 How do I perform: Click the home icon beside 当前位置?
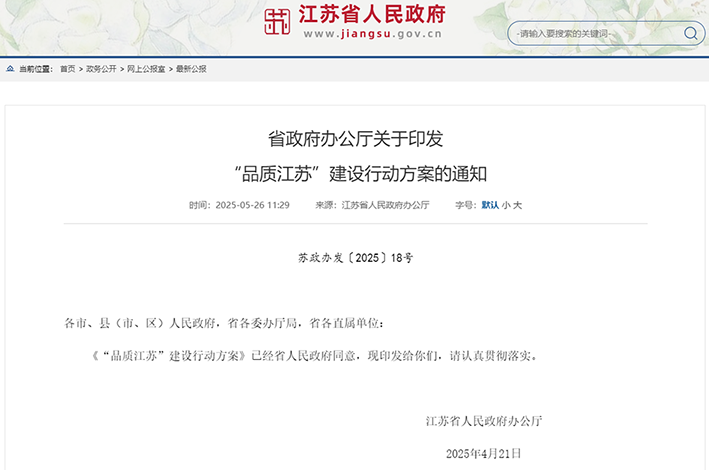[x=10, y=69]
